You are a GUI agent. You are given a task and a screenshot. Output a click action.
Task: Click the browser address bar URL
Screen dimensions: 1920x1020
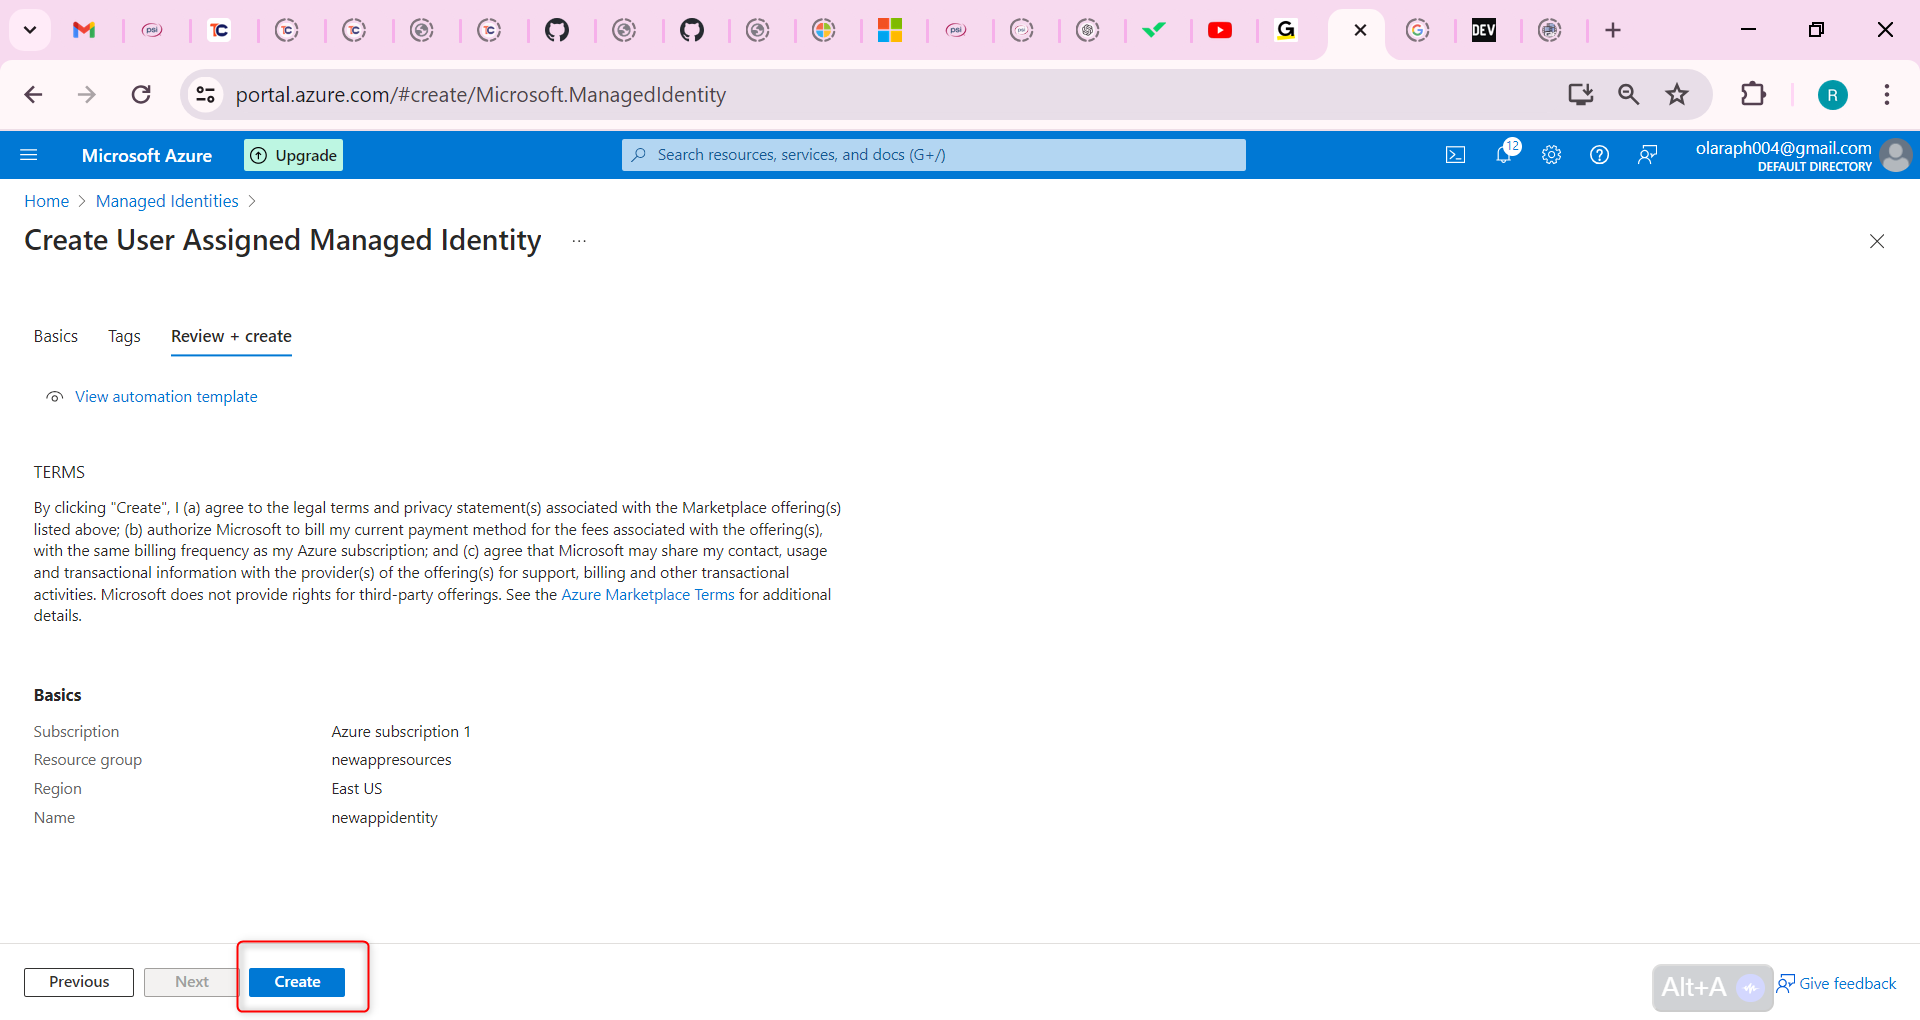(x=481, y=95)
